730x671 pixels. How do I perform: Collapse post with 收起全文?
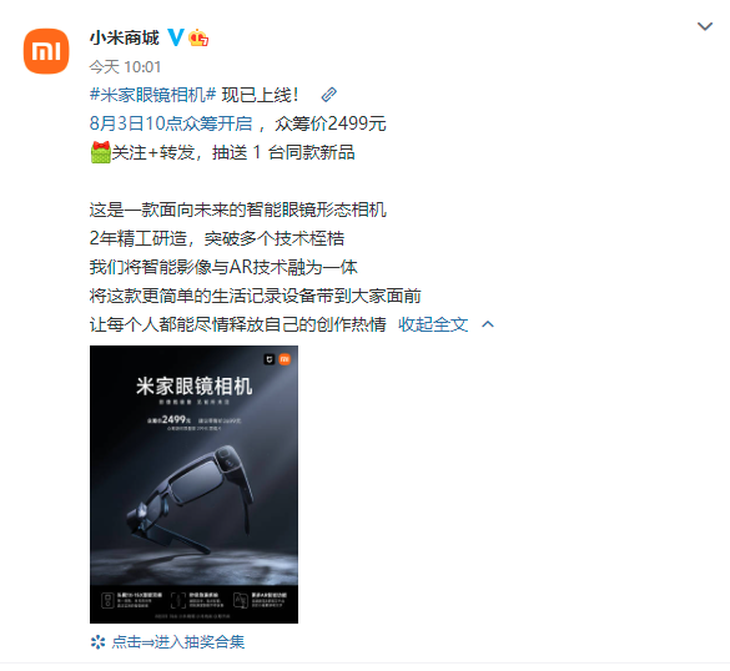coord(433,325)
